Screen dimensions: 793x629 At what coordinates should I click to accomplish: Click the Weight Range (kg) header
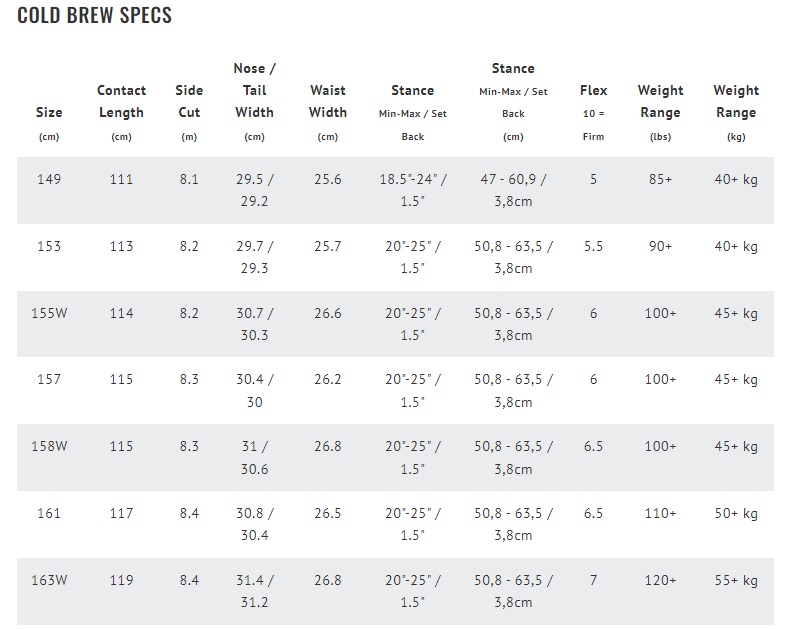coord(736,112)
